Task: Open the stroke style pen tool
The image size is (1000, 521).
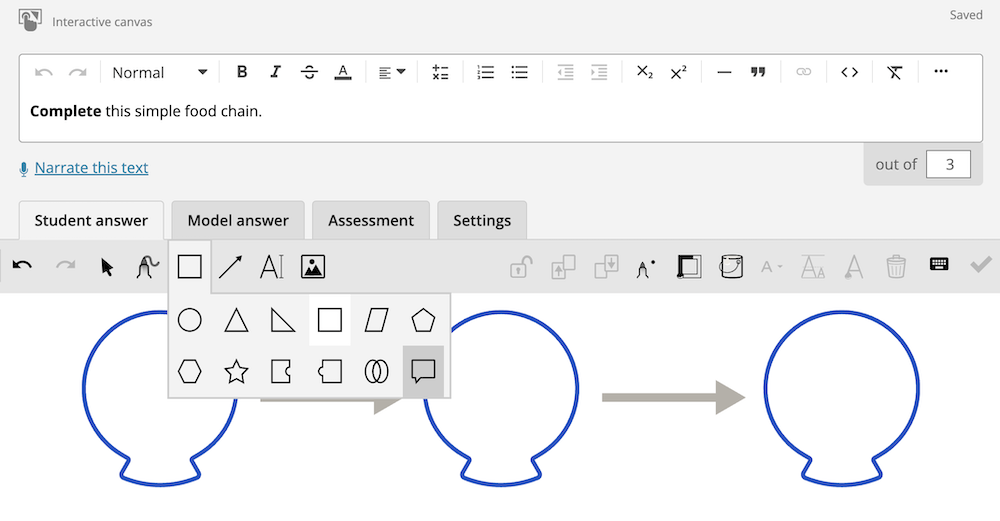Action: 645,268
